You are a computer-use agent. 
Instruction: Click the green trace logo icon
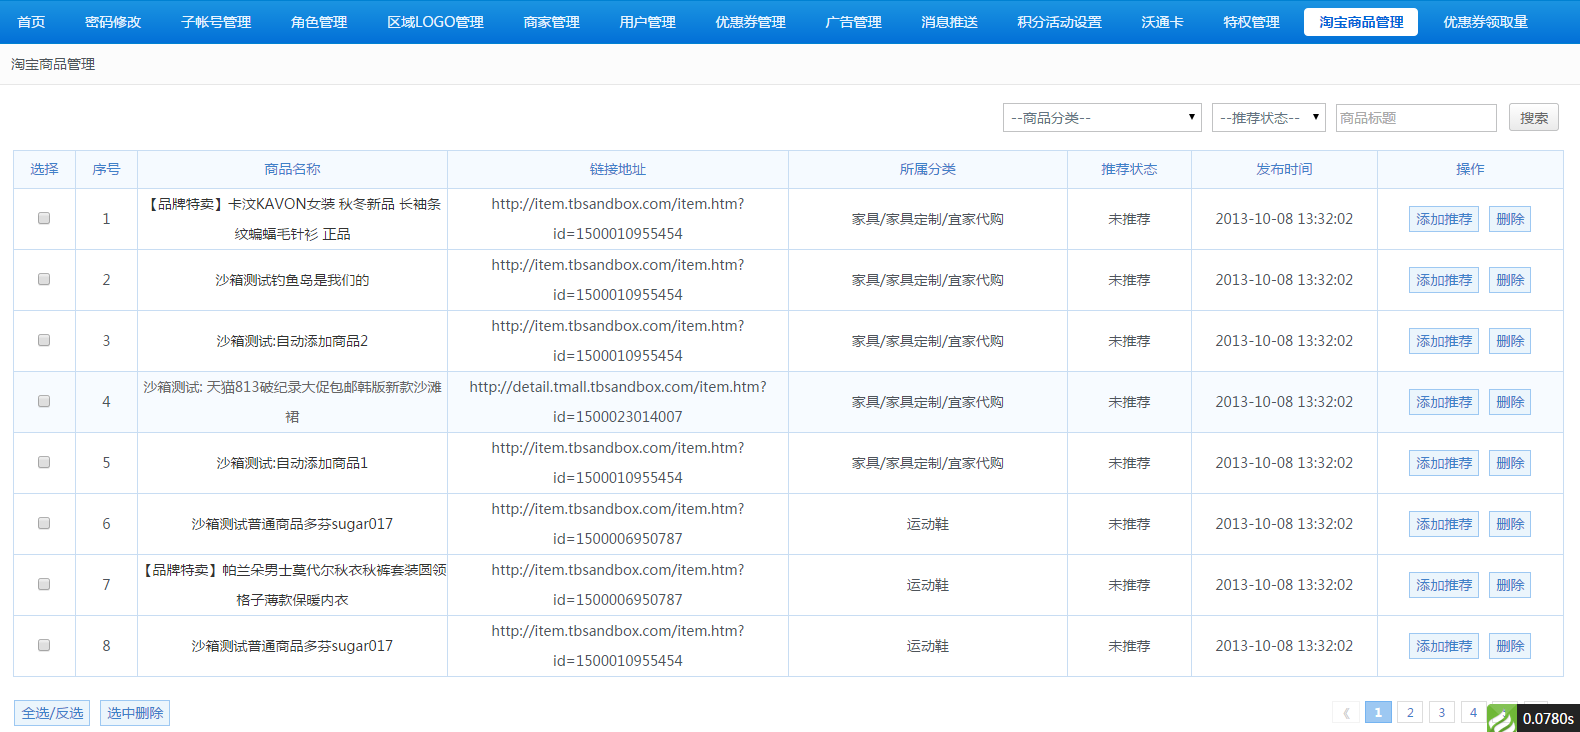coord(1501,718)
